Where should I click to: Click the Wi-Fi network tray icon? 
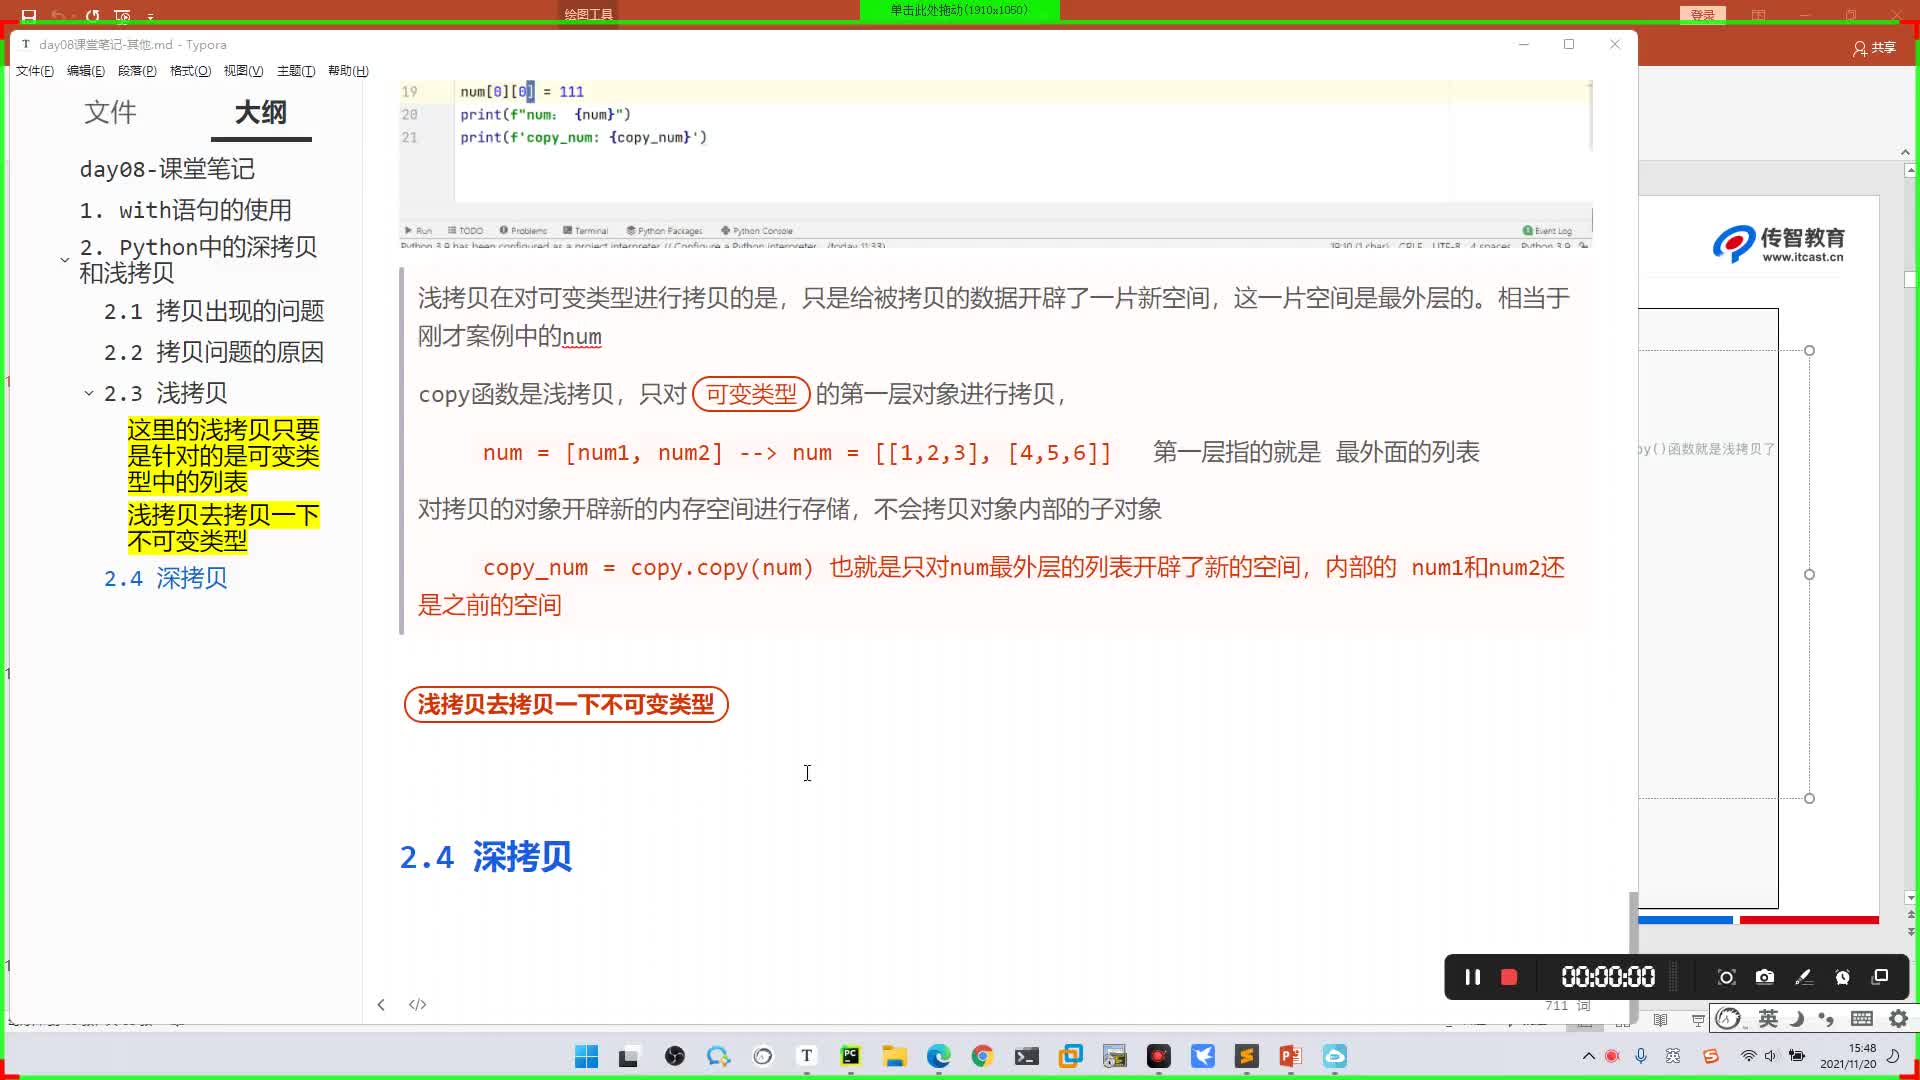(1748, 1056)
